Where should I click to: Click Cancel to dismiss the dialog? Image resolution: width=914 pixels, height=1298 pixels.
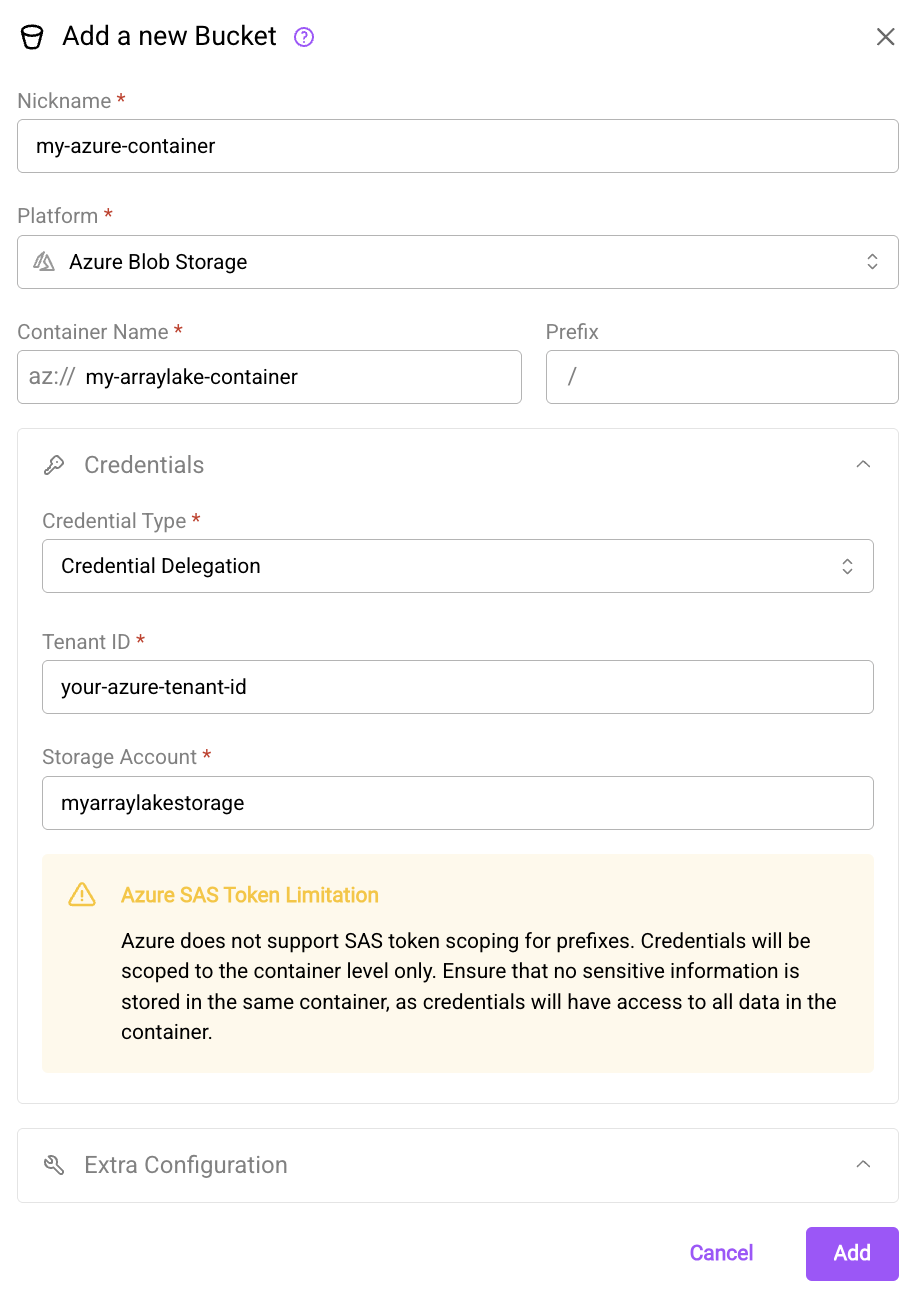click(x=721, y=1252)
